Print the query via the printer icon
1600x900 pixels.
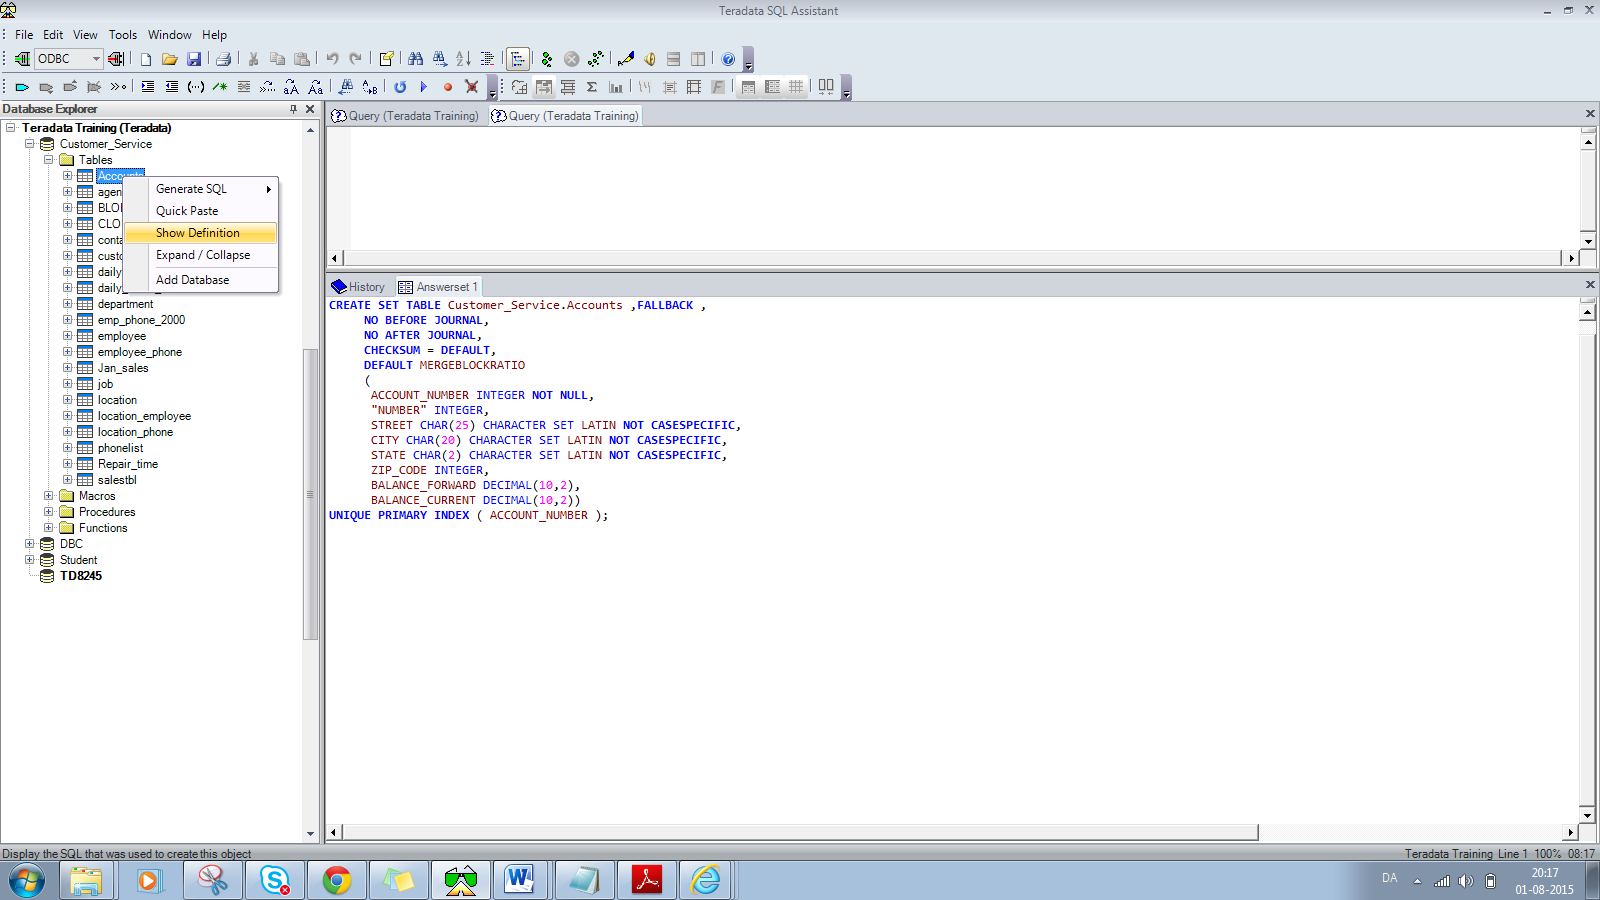click(223, 59)
